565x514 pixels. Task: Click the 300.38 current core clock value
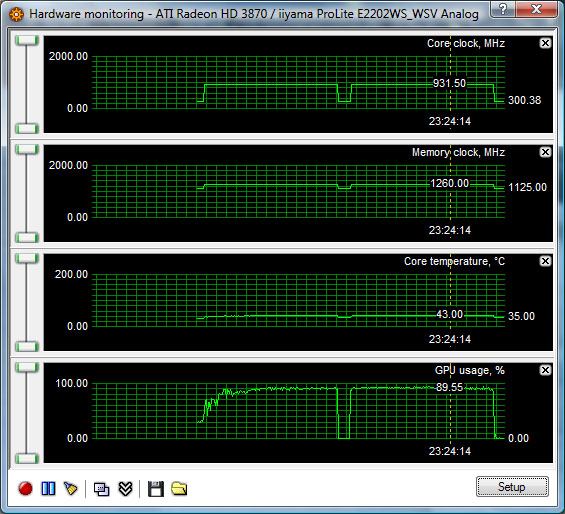[524, 100]
